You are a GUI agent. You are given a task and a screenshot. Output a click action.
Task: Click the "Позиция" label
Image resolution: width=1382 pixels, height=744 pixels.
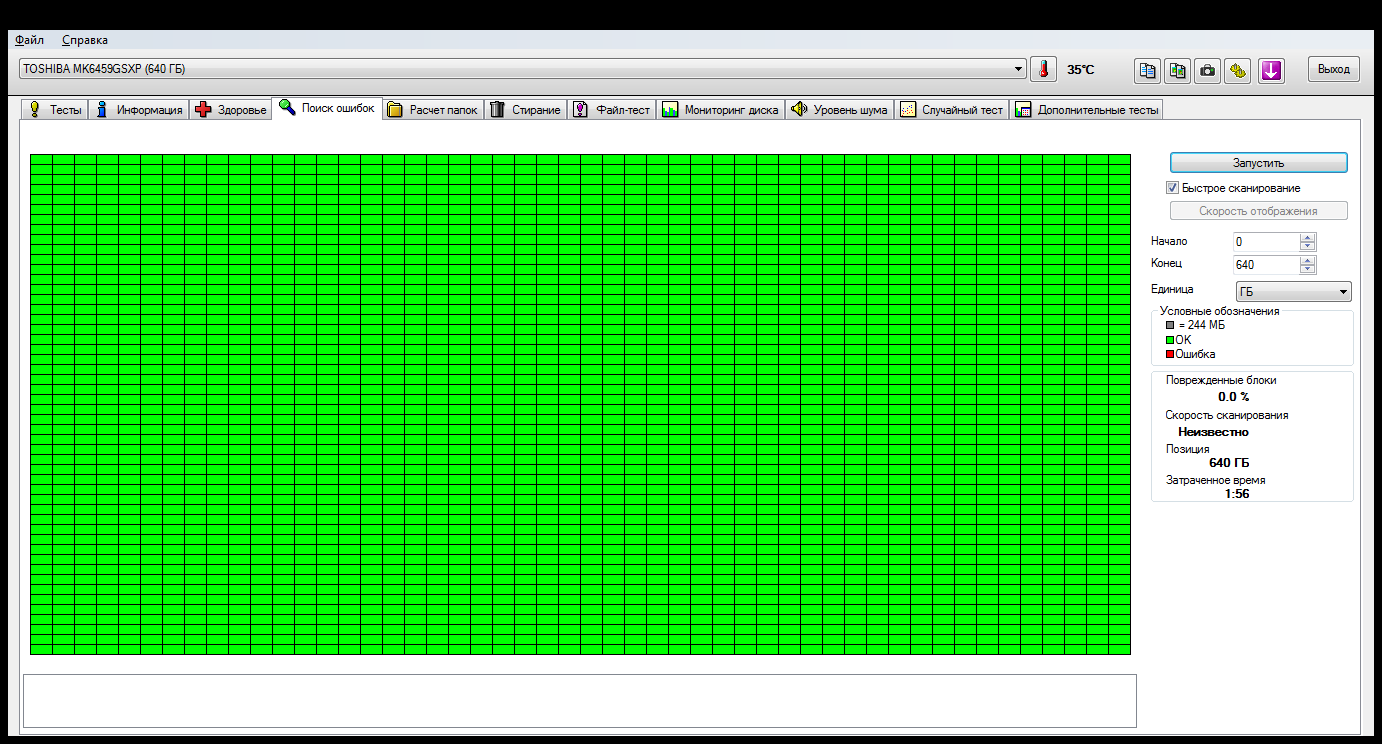pos(1187,449)
